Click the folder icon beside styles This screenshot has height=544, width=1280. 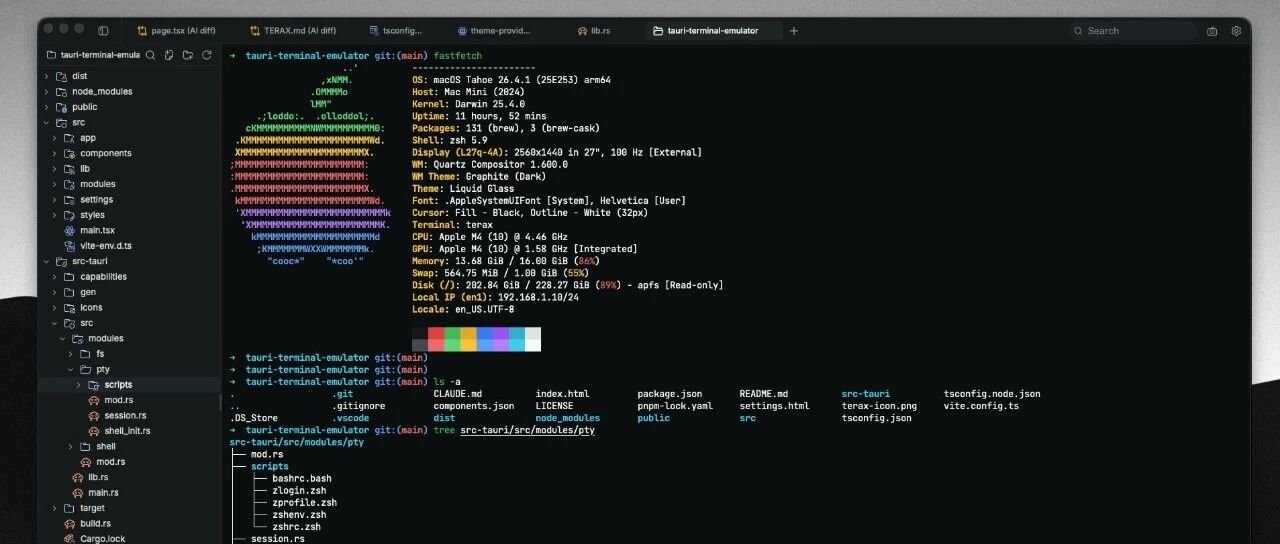[x=69, y=215]
